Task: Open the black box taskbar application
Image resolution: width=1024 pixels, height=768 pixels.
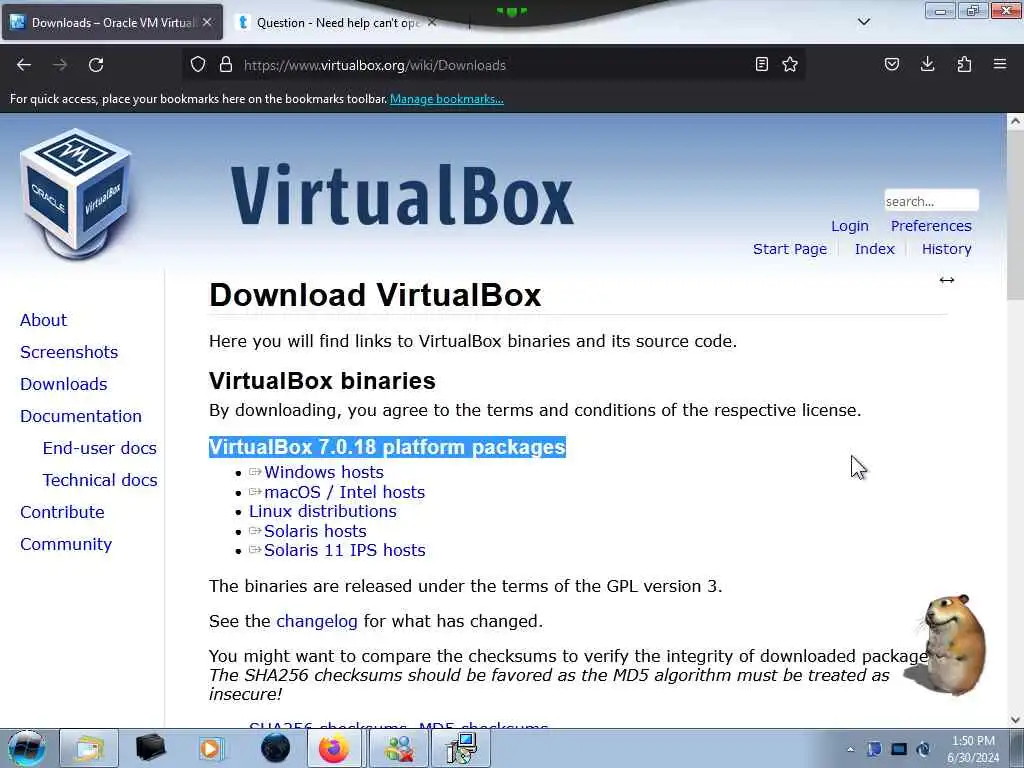Action: pos(150,748)
